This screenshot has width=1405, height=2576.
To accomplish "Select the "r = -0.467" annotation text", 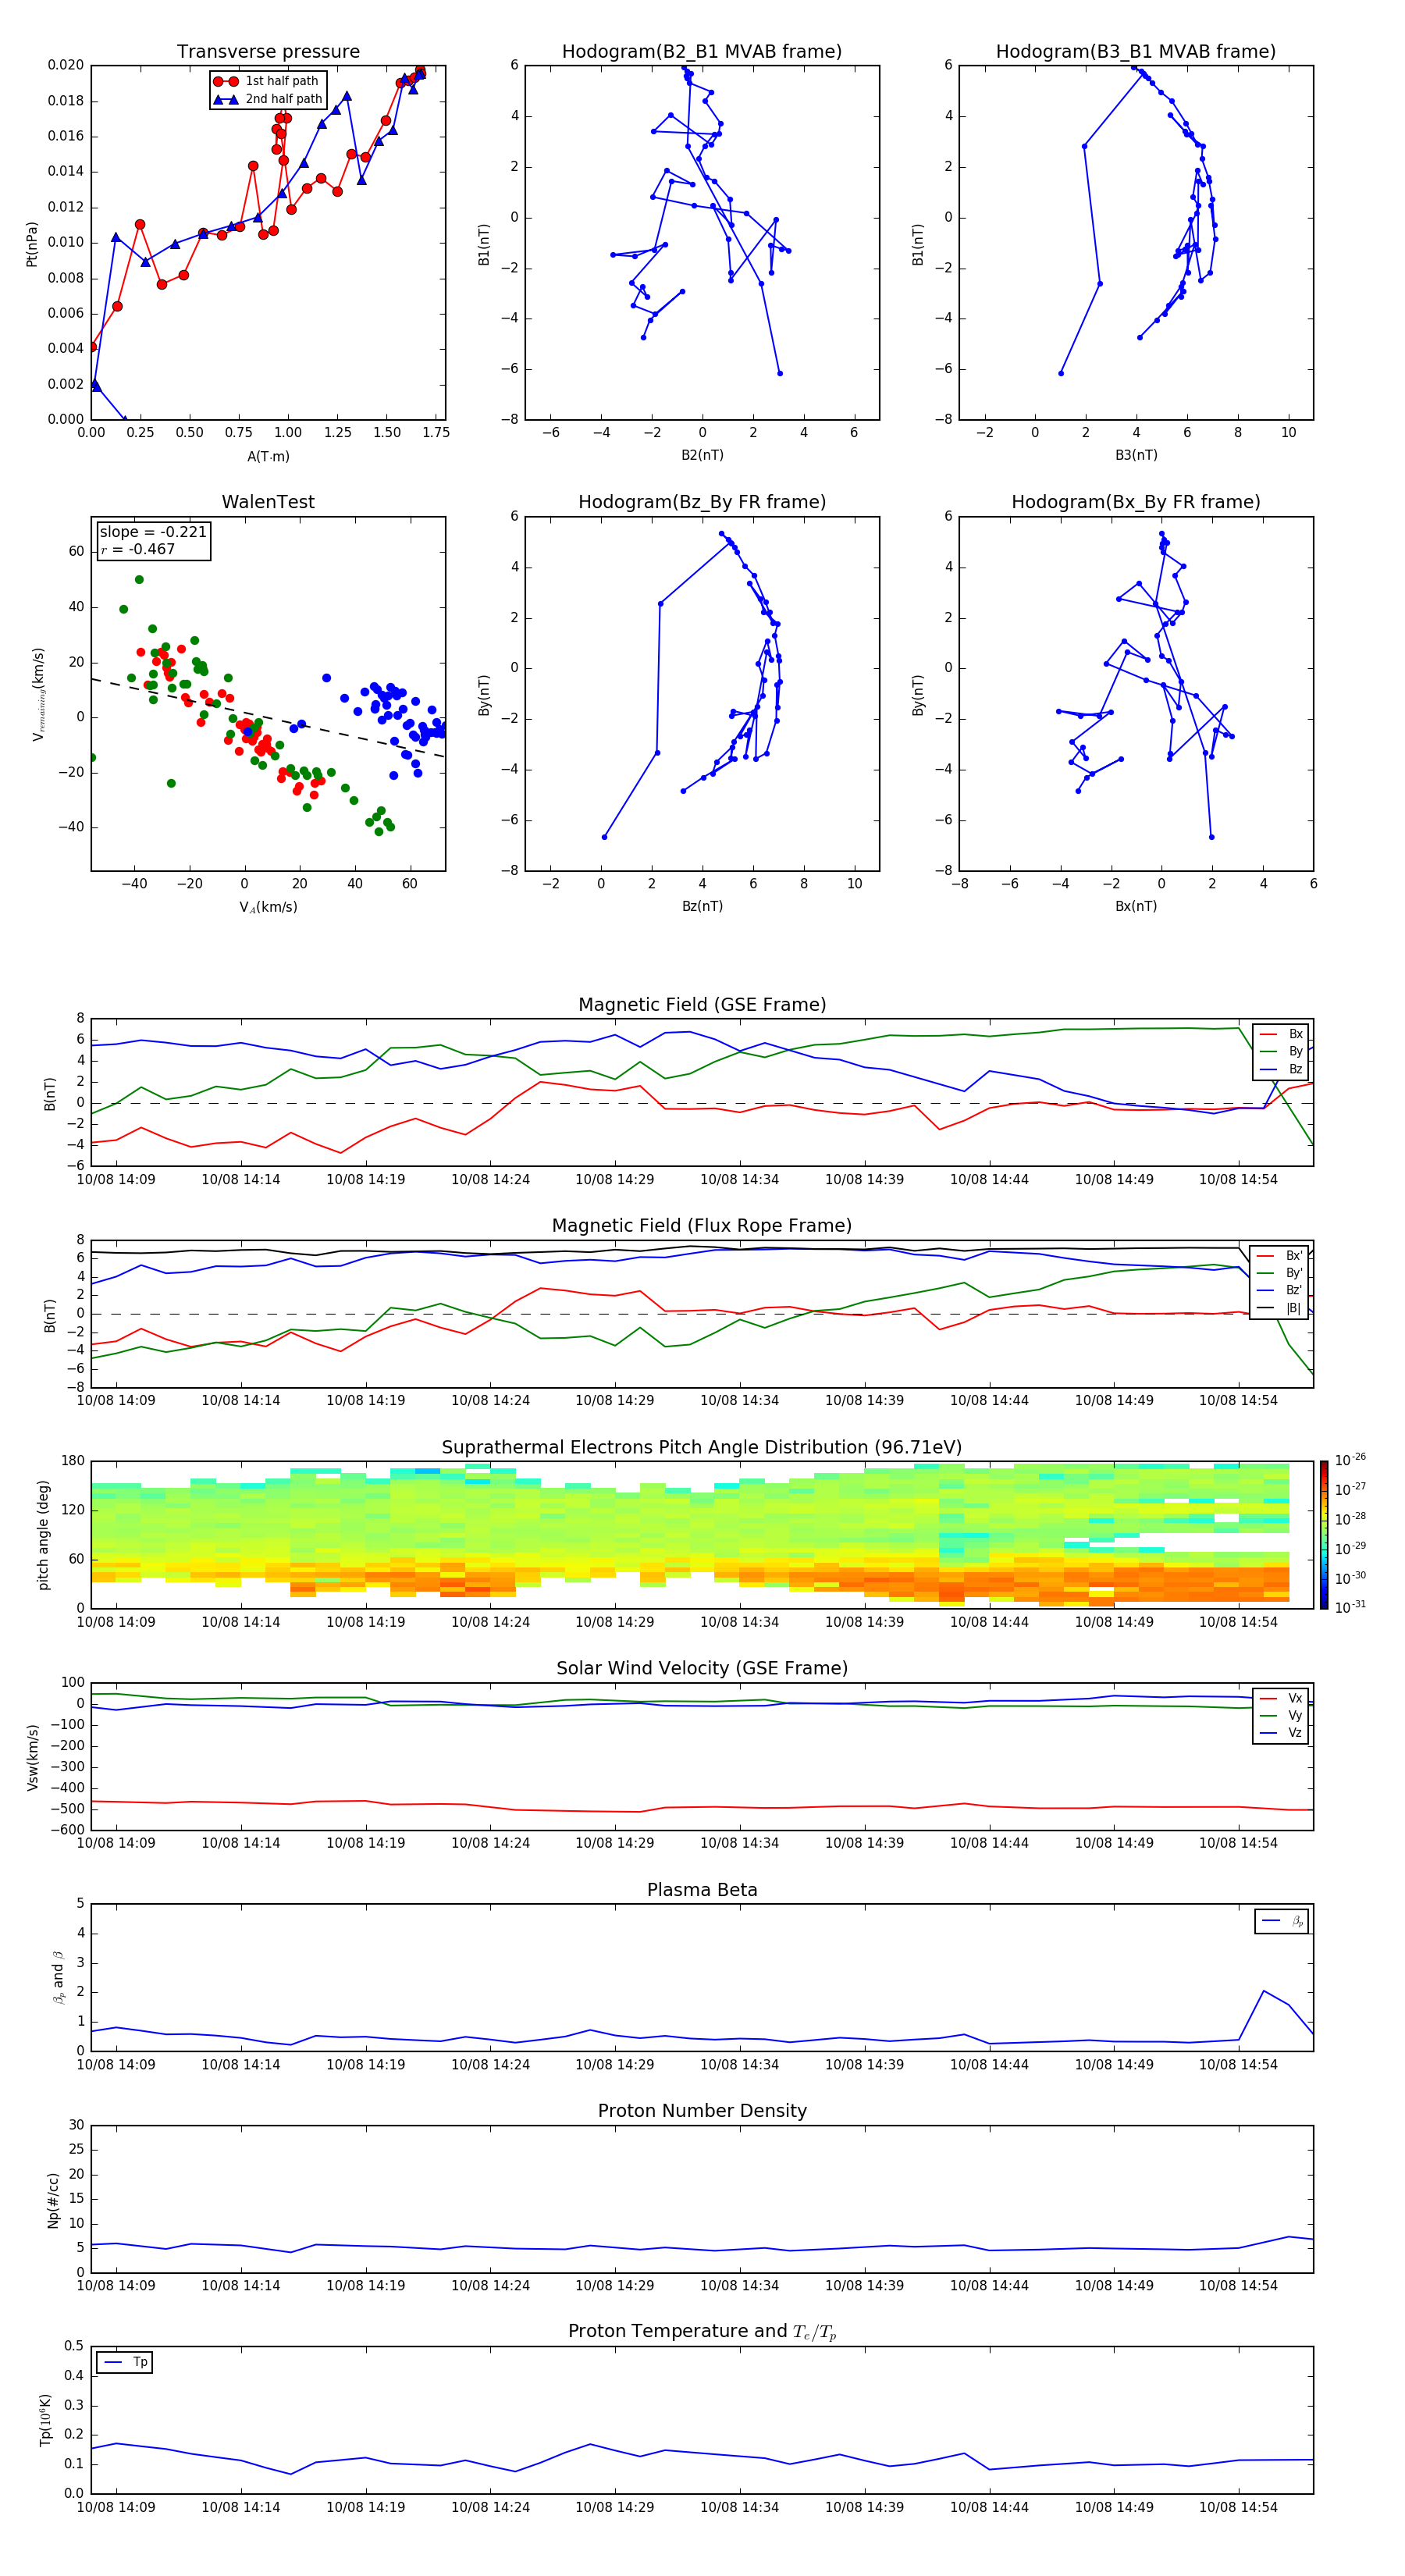I will (138, 549).
